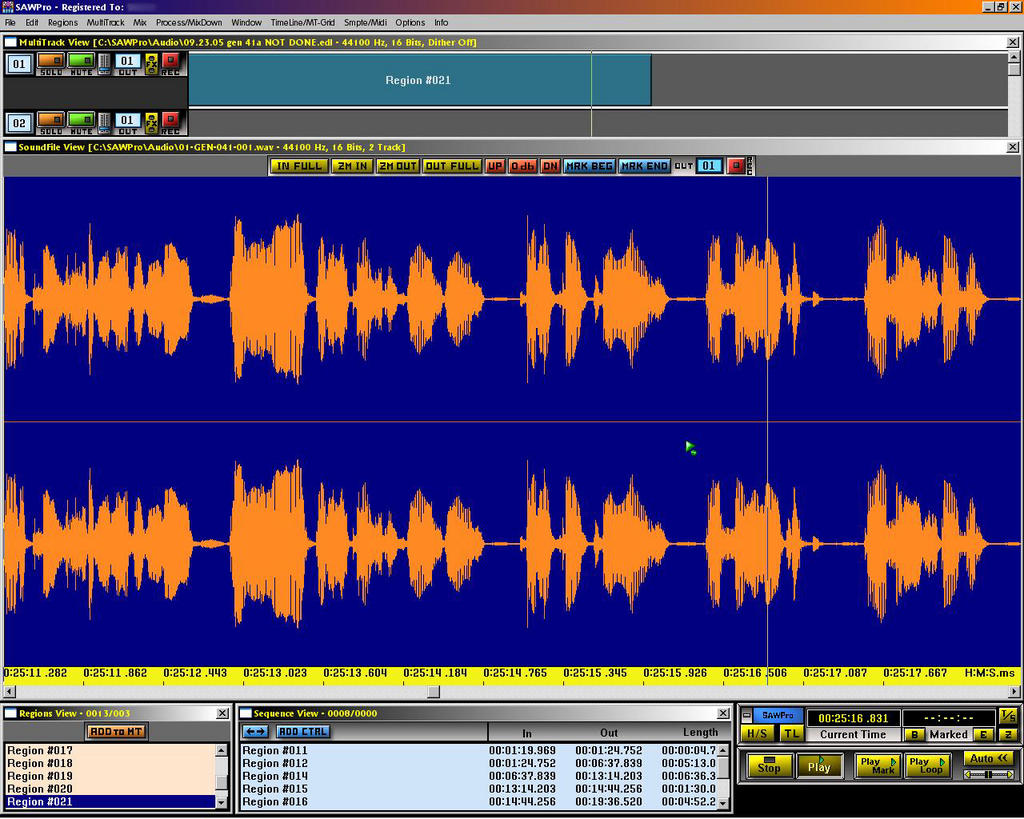
Task: Click waveform scrollbar right arrow
Action: click(x=1014, y=692)
